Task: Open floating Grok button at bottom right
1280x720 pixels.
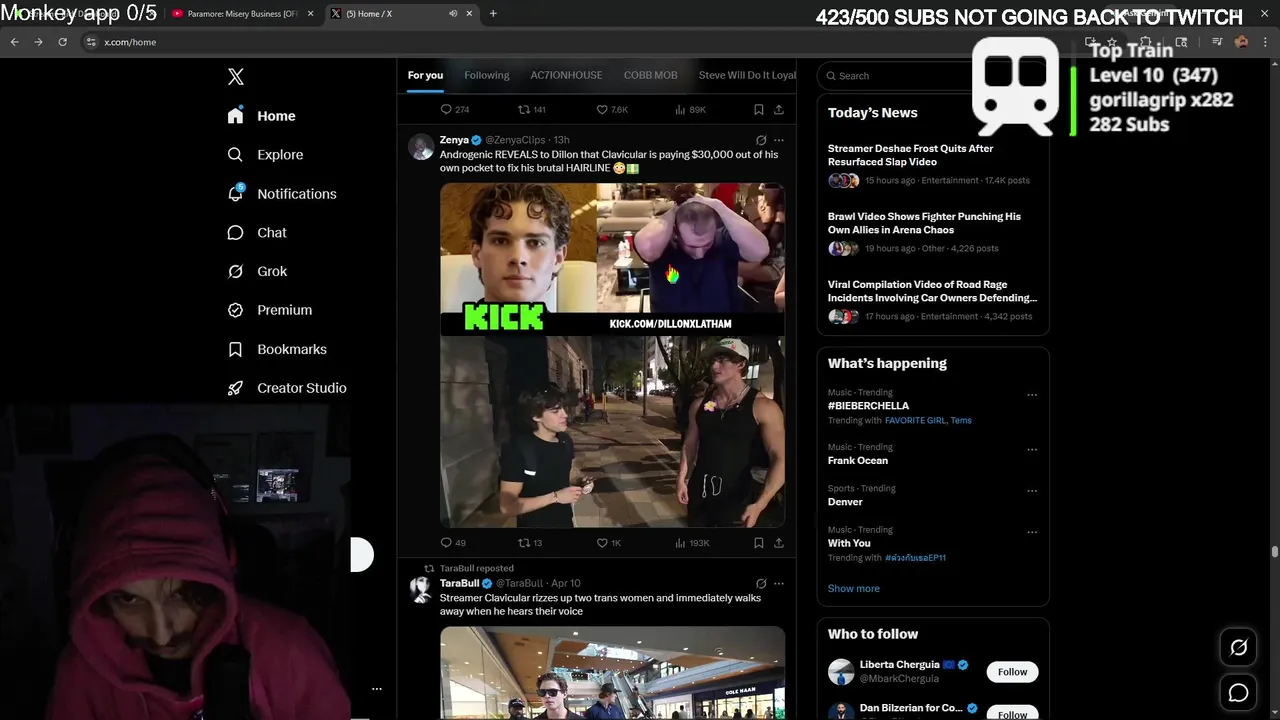Action: tap(1238, 648)
